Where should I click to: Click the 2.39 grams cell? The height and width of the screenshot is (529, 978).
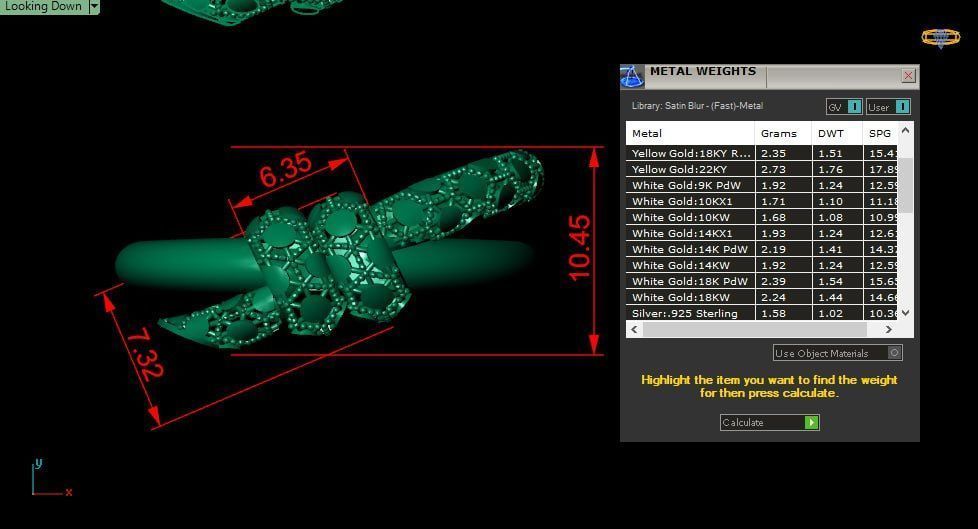coord(783,281)
